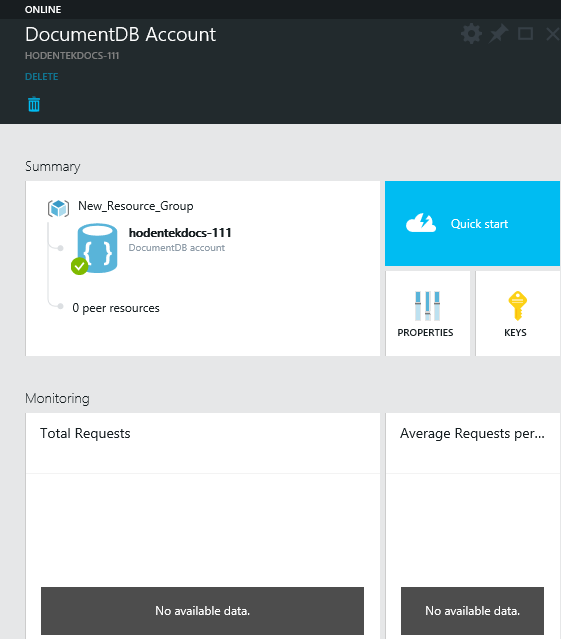Open blade settings gear icon
561x639 pixels.
pyautogui.click(x=471, y=33)
